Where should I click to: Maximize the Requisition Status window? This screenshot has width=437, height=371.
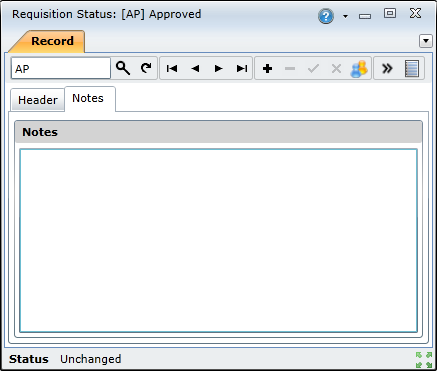pos(390,13)
